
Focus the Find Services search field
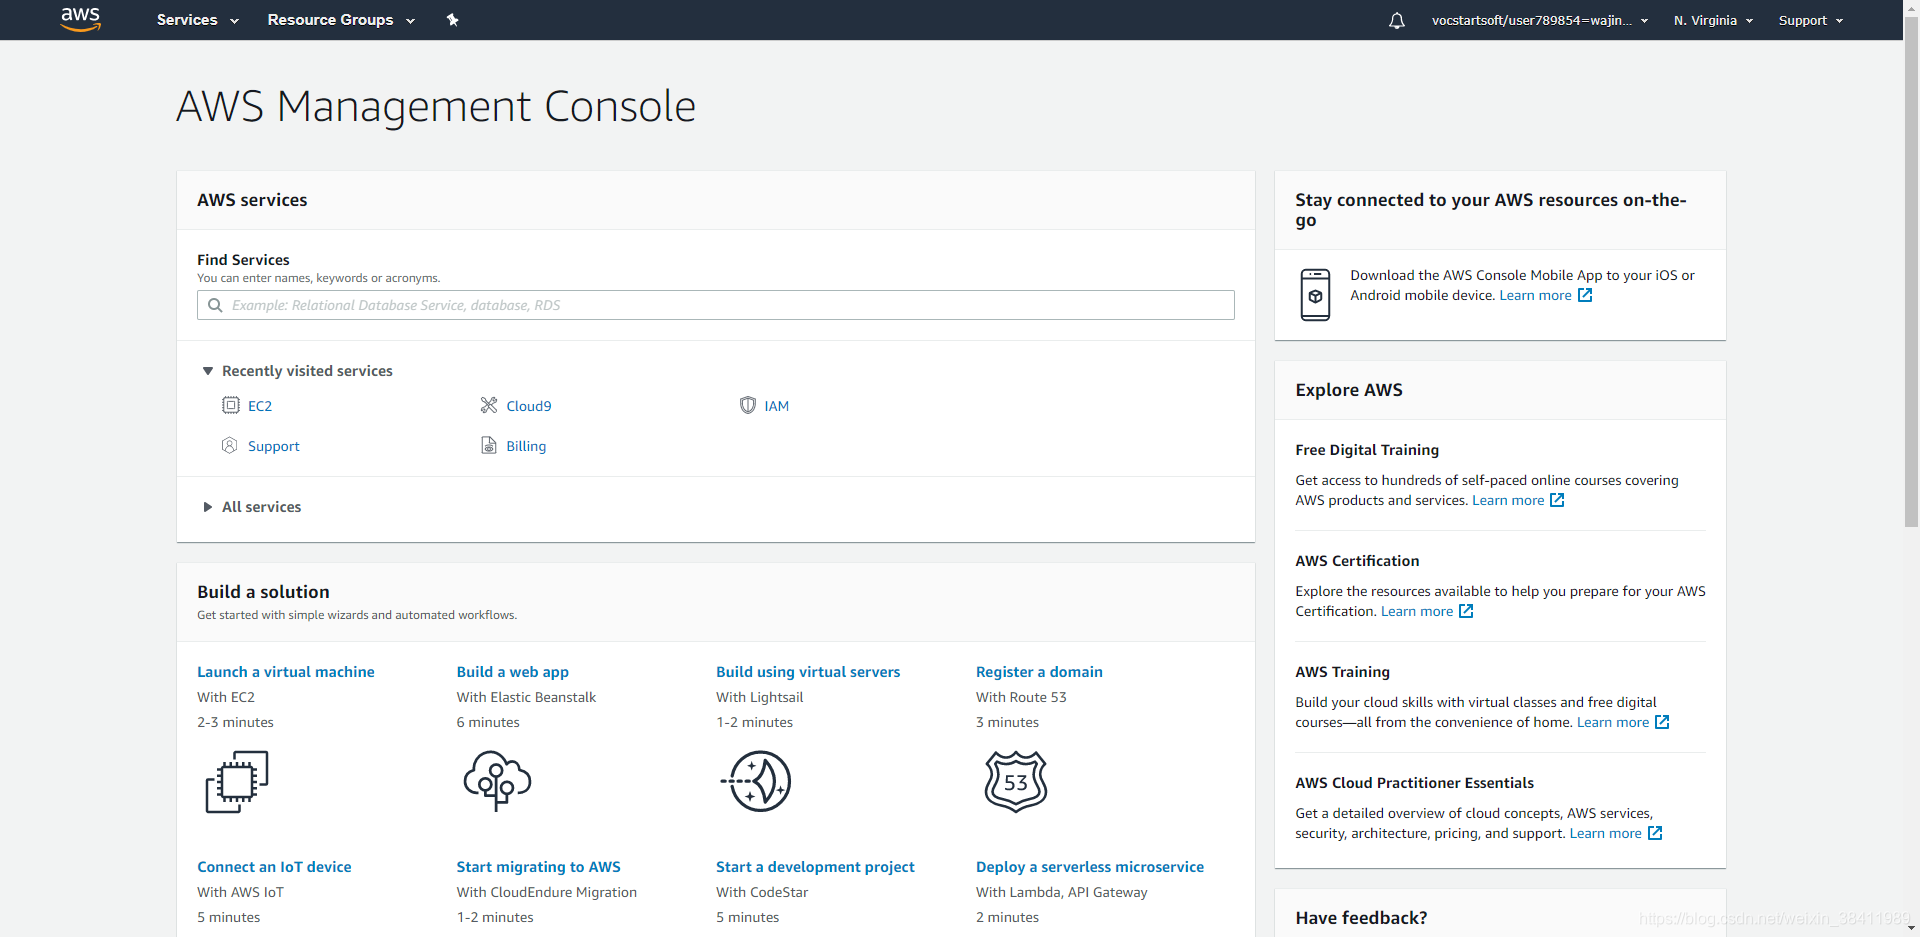(716, 305)
